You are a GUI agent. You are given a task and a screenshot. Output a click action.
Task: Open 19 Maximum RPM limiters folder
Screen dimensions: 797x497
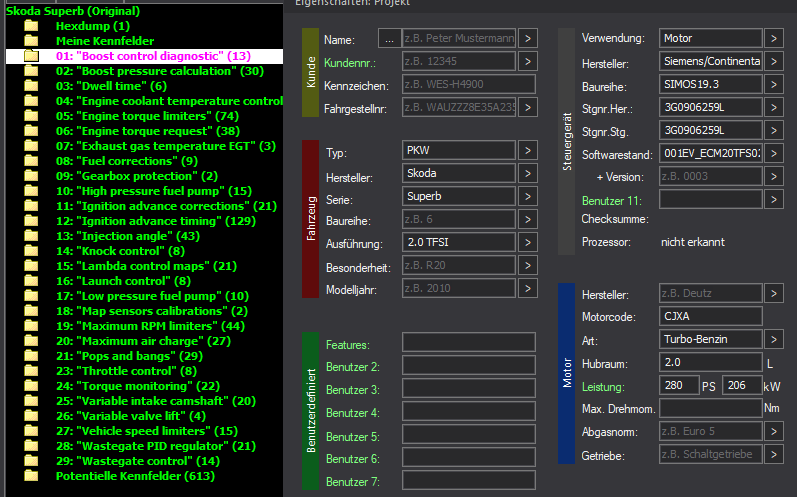point(150,326)
